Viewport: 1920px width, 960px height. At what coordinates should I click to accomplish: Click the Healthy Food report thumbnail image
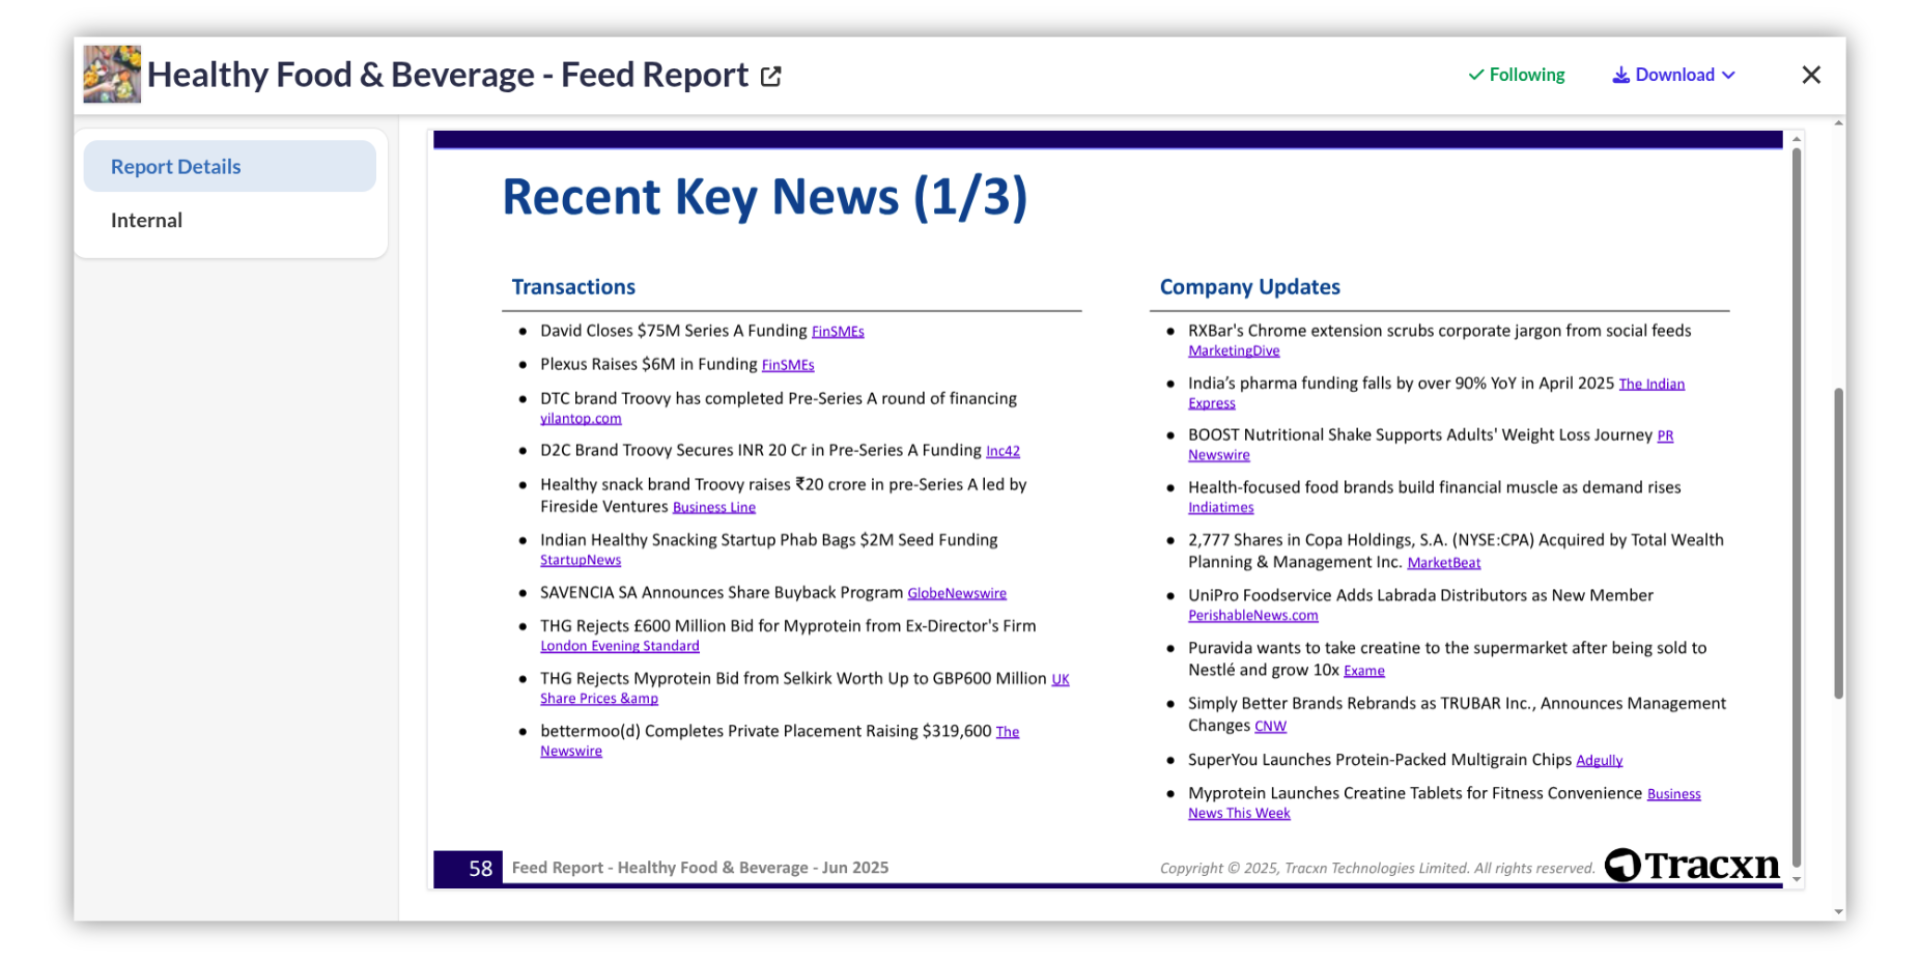(111, 74)
